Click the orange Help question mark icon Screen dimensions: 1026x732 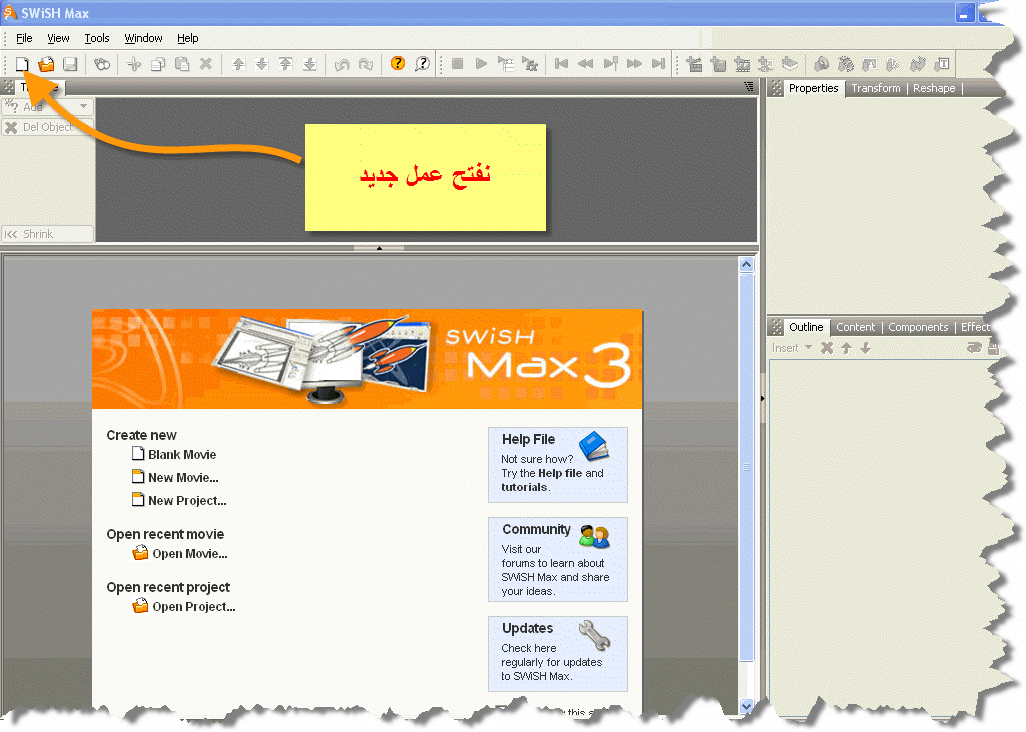(x=398, y=64)
